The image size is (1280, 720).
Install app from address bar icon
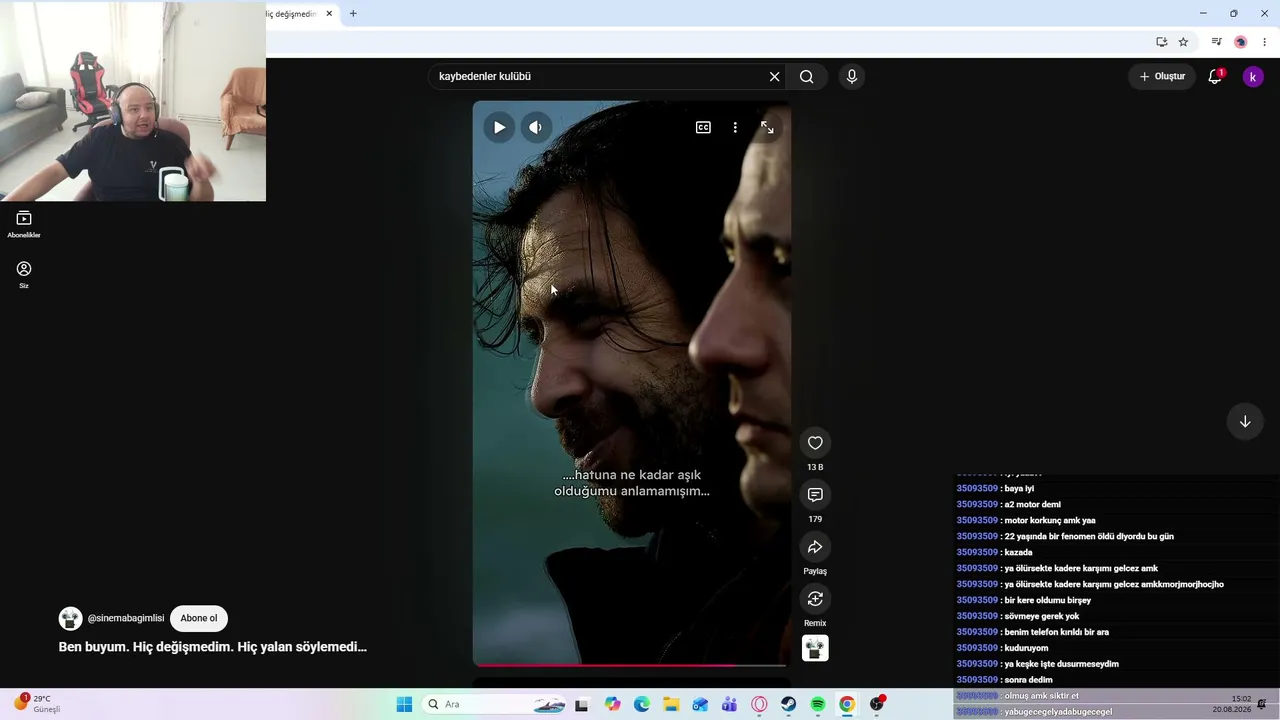point(1161,42)
